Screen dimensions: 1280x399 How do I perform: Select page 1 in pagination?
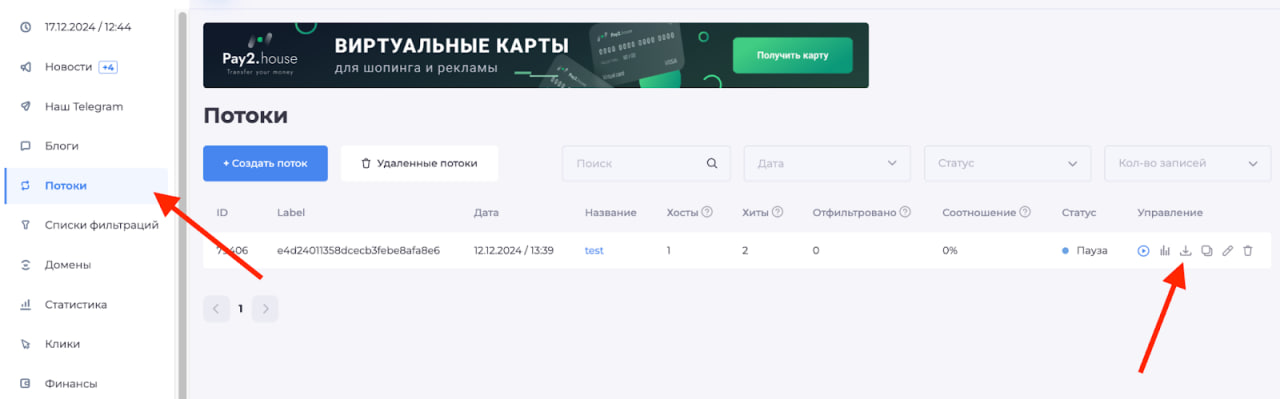click(x=241, y=309)
